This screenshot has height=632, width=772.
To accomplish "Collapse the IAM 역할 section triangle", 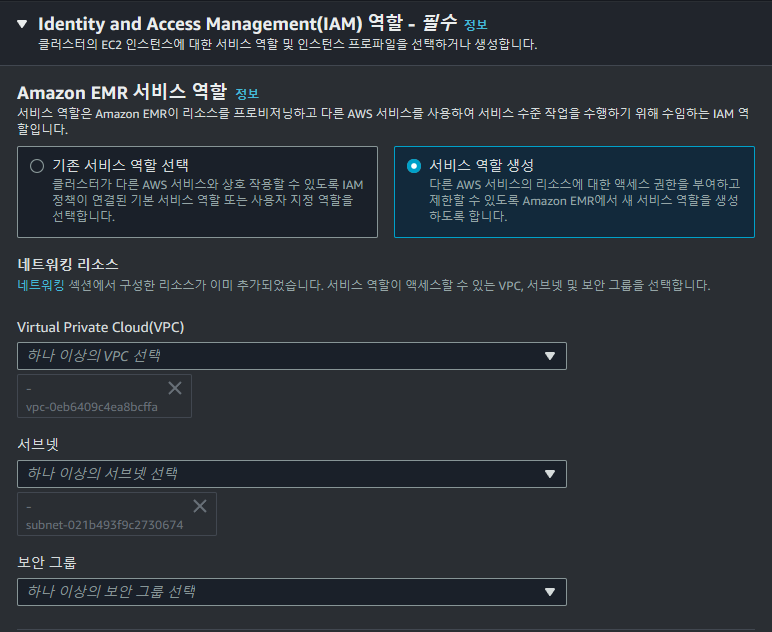I will click(x=22, y=24).
